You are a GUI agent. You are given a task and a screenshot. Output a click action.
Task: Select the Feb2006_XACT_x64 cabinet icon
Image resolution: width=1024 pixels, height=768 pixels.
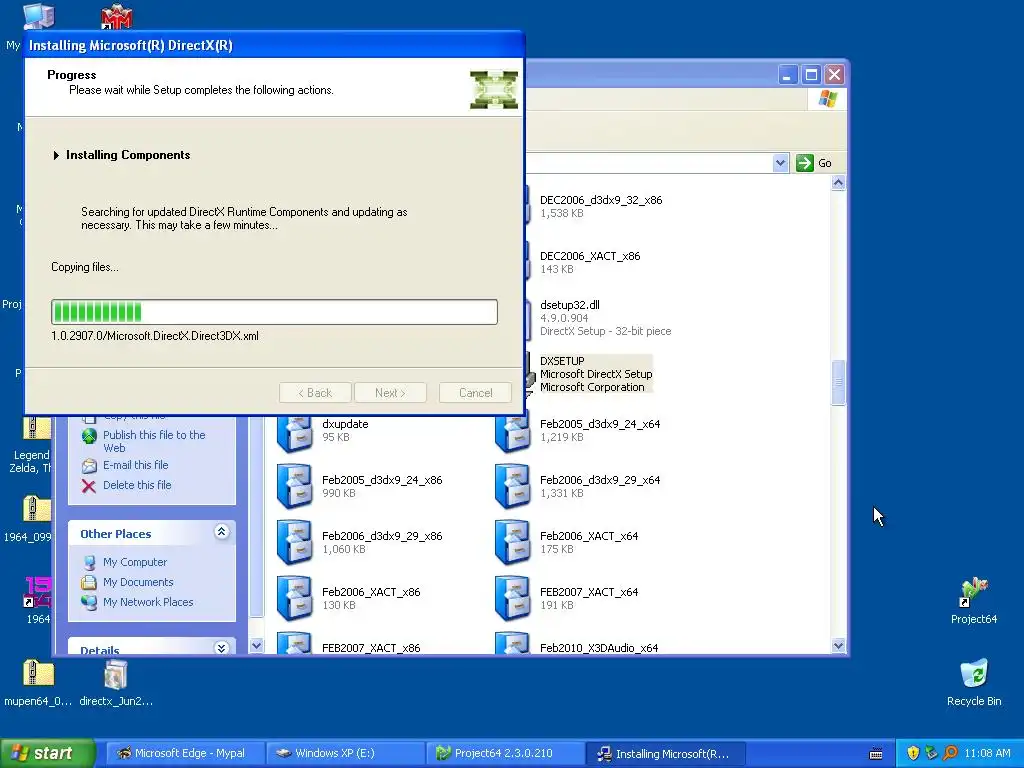pos(512,542)
